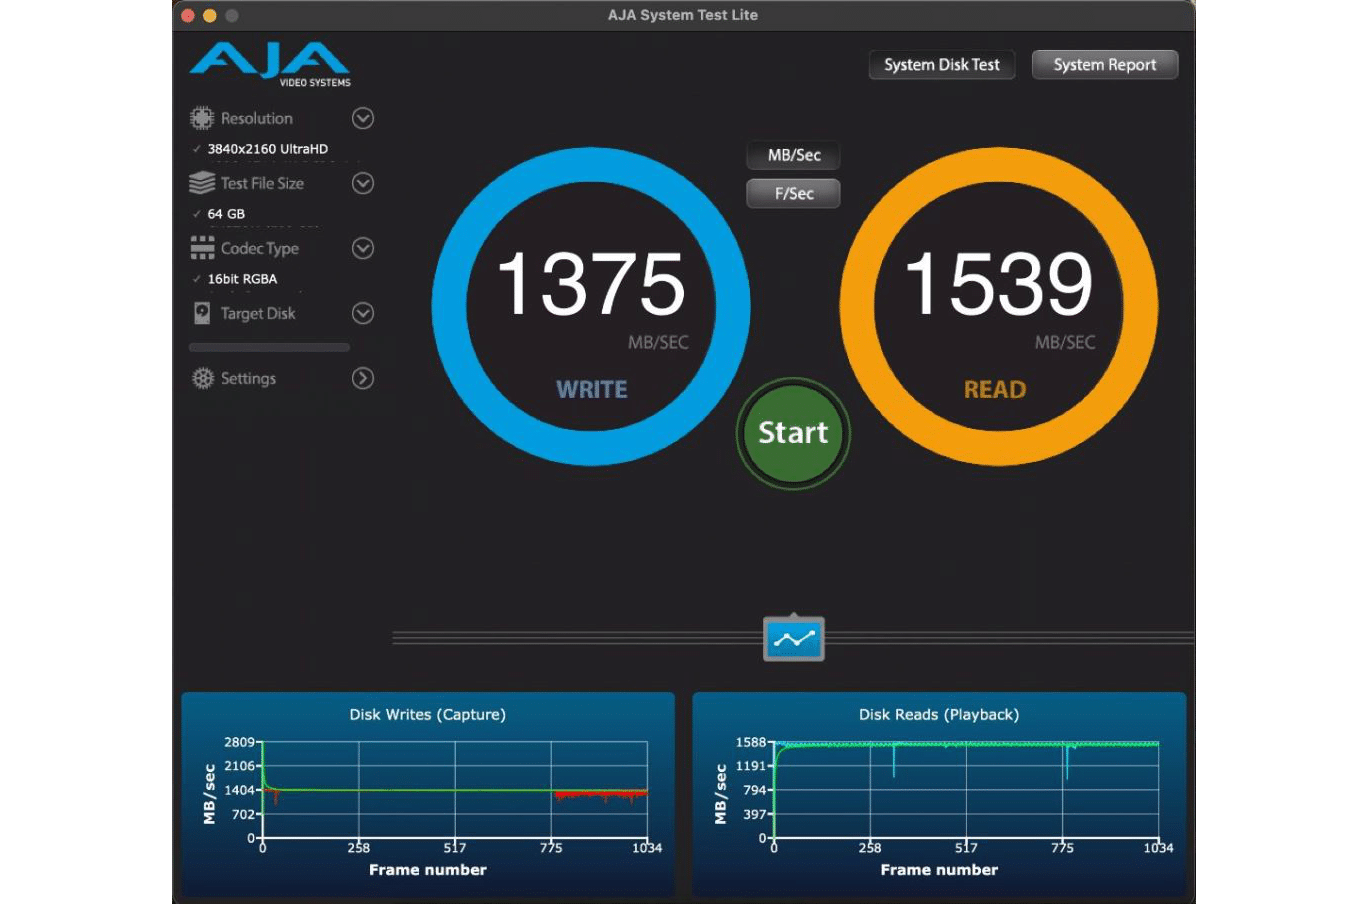The image size is (1368, 904).
Task: Click the Test File Size stack icon
Action: [202, 183]
